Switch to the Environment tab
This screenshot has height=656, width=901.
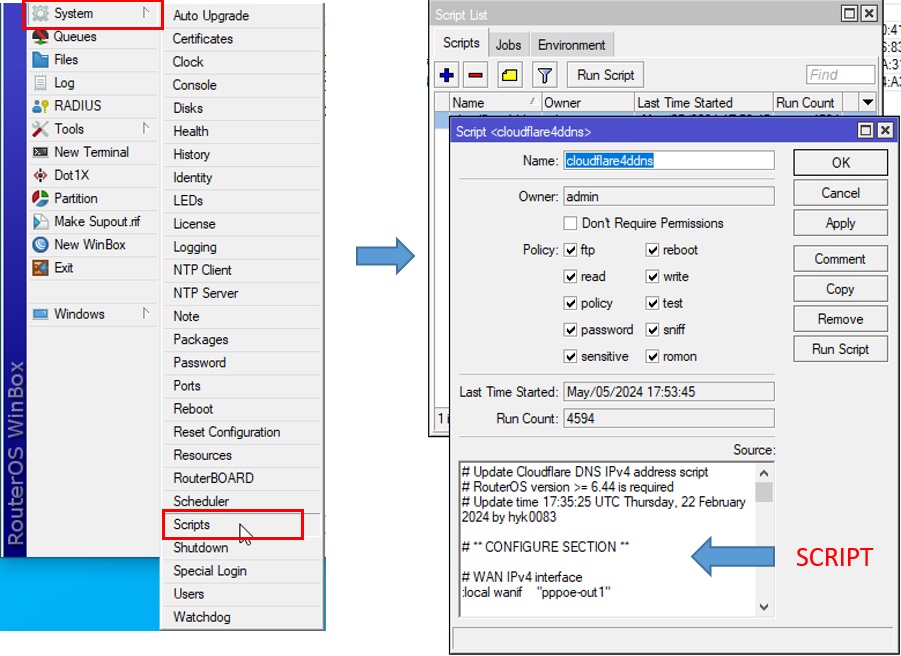tap(572, 45)
